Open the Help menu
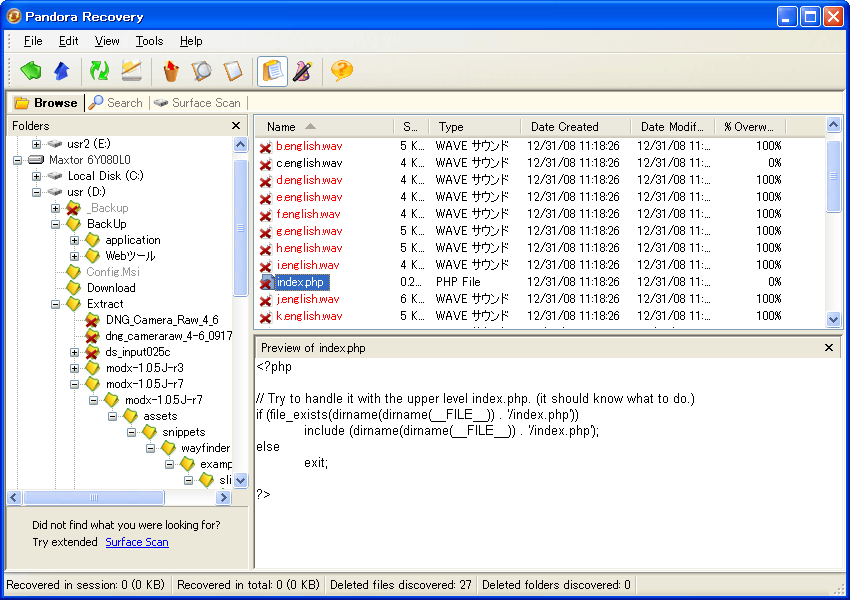 [x=191, y=41]
